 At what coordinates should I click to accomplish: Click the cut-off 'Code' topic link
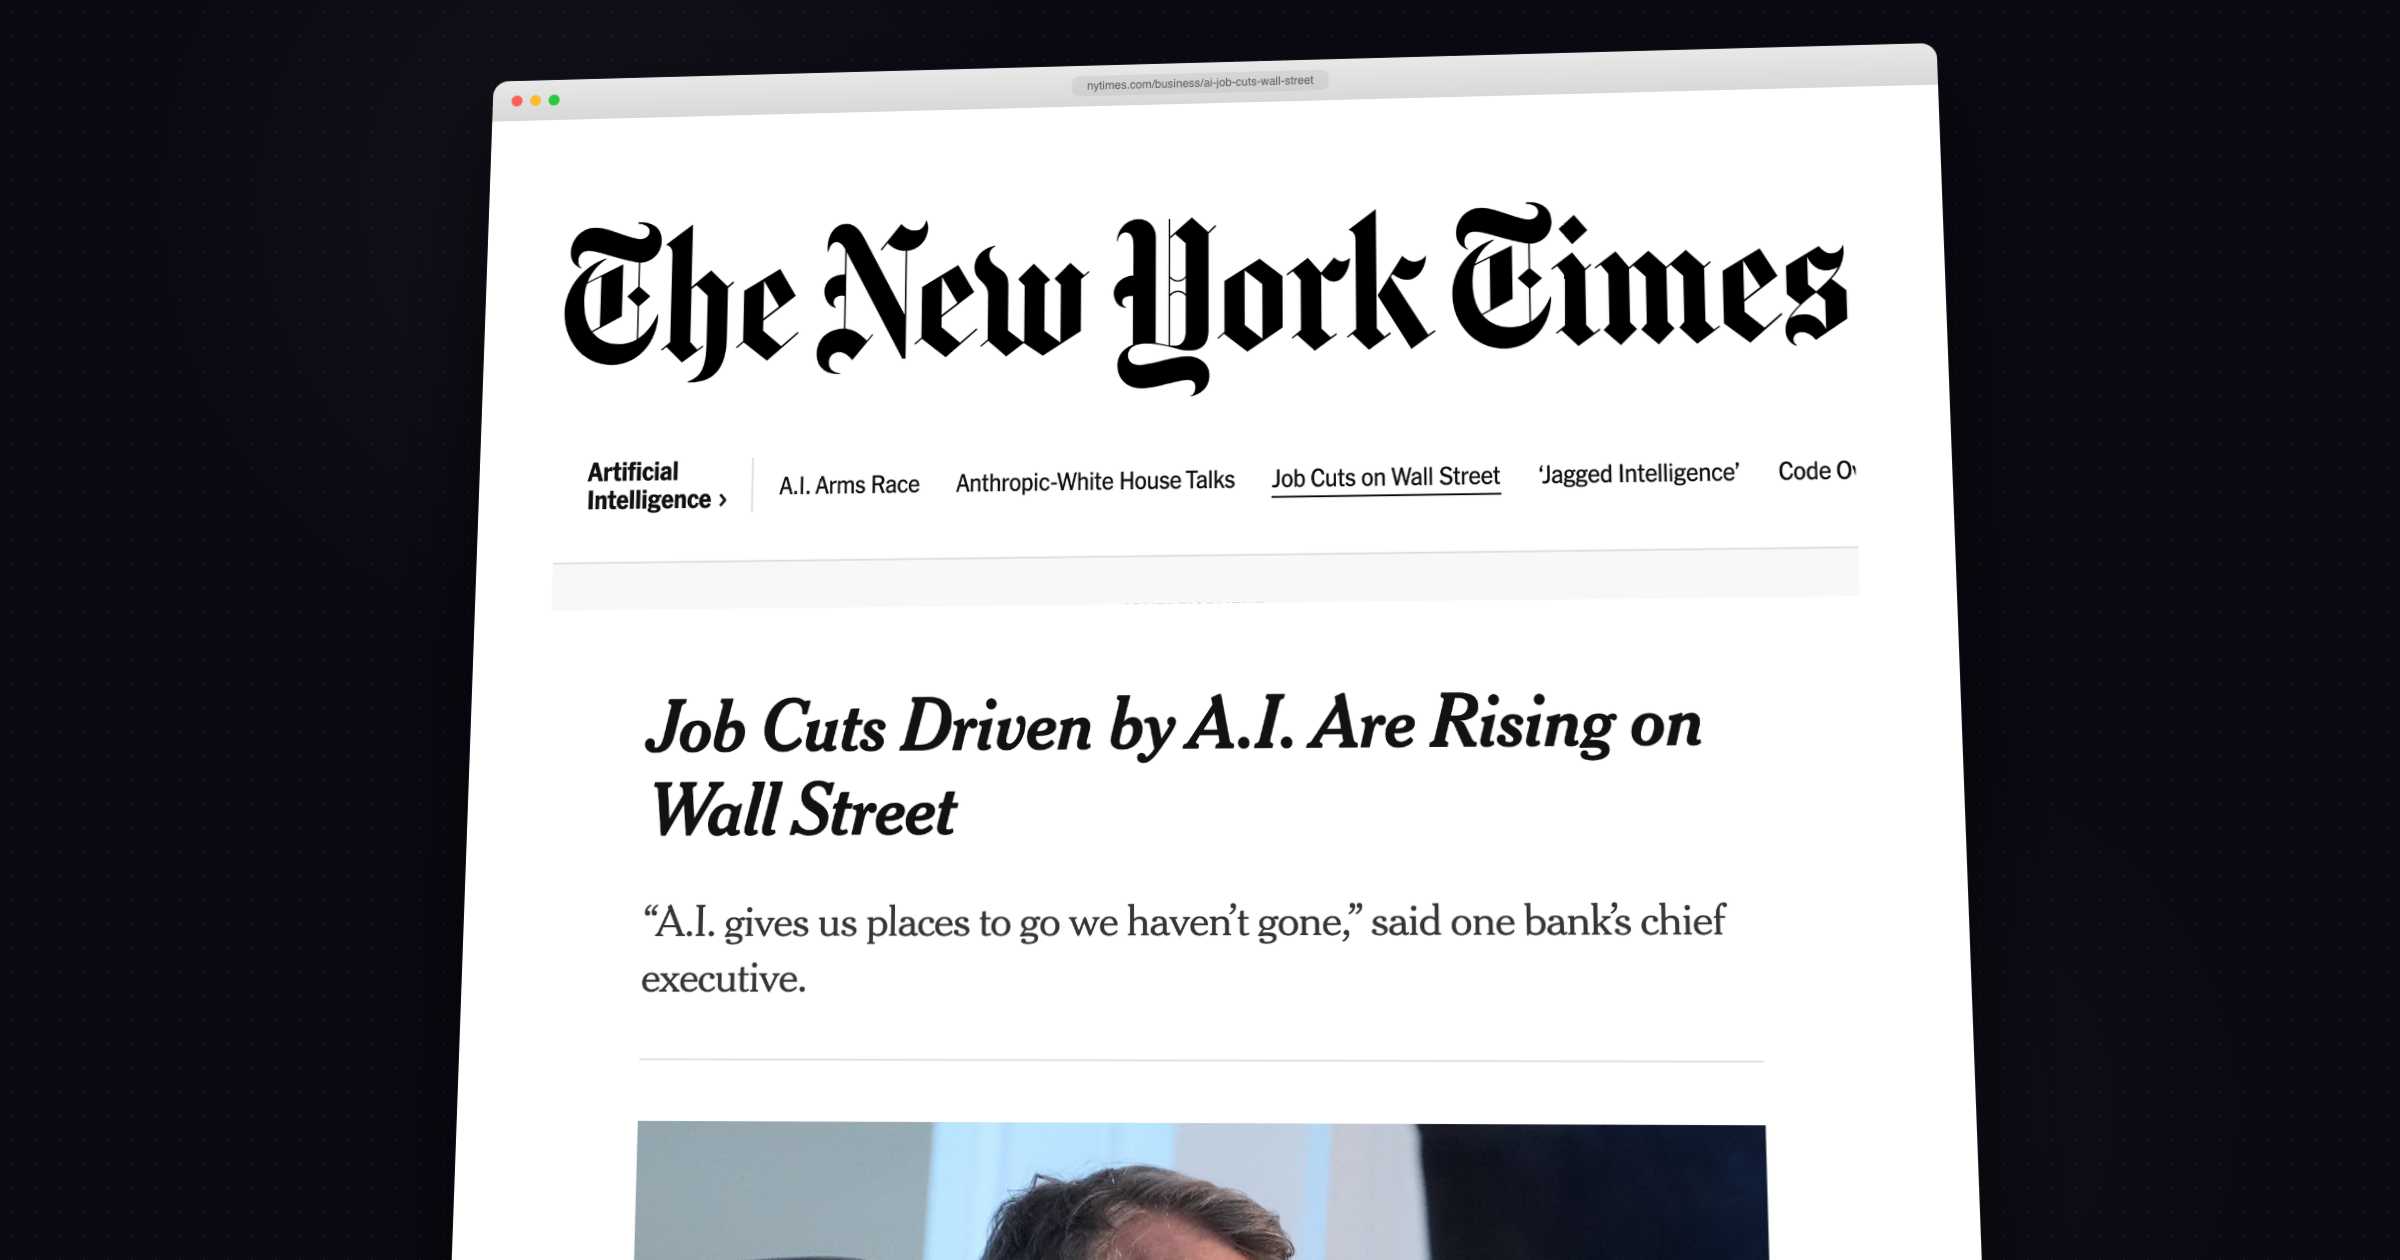point(1816,471)
